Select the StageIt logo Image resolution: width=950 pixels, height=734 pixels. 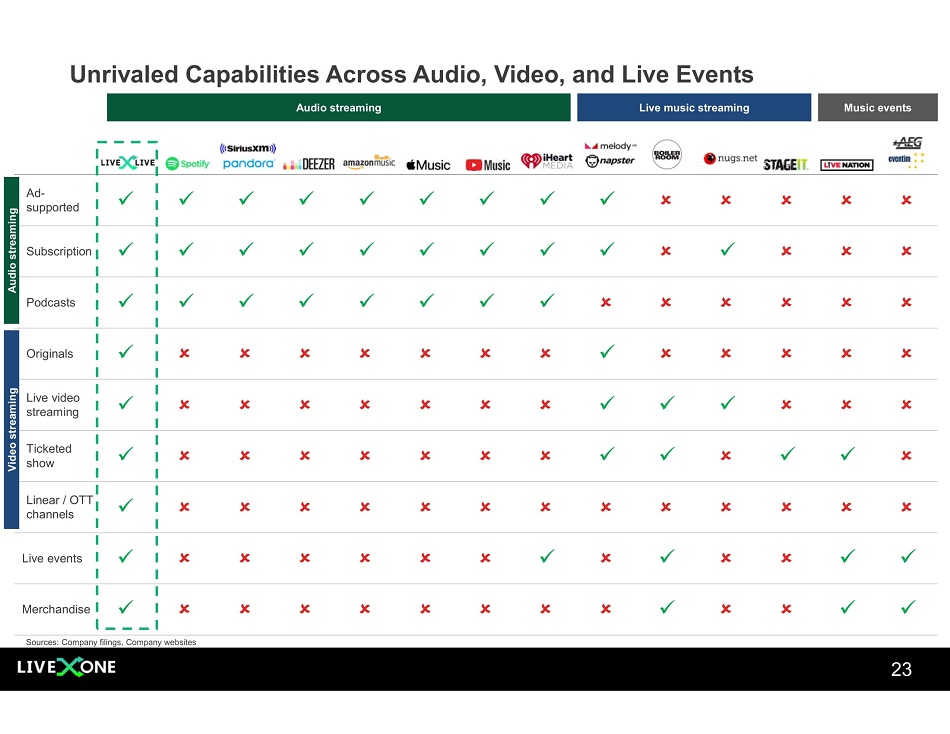coord(785,164)
